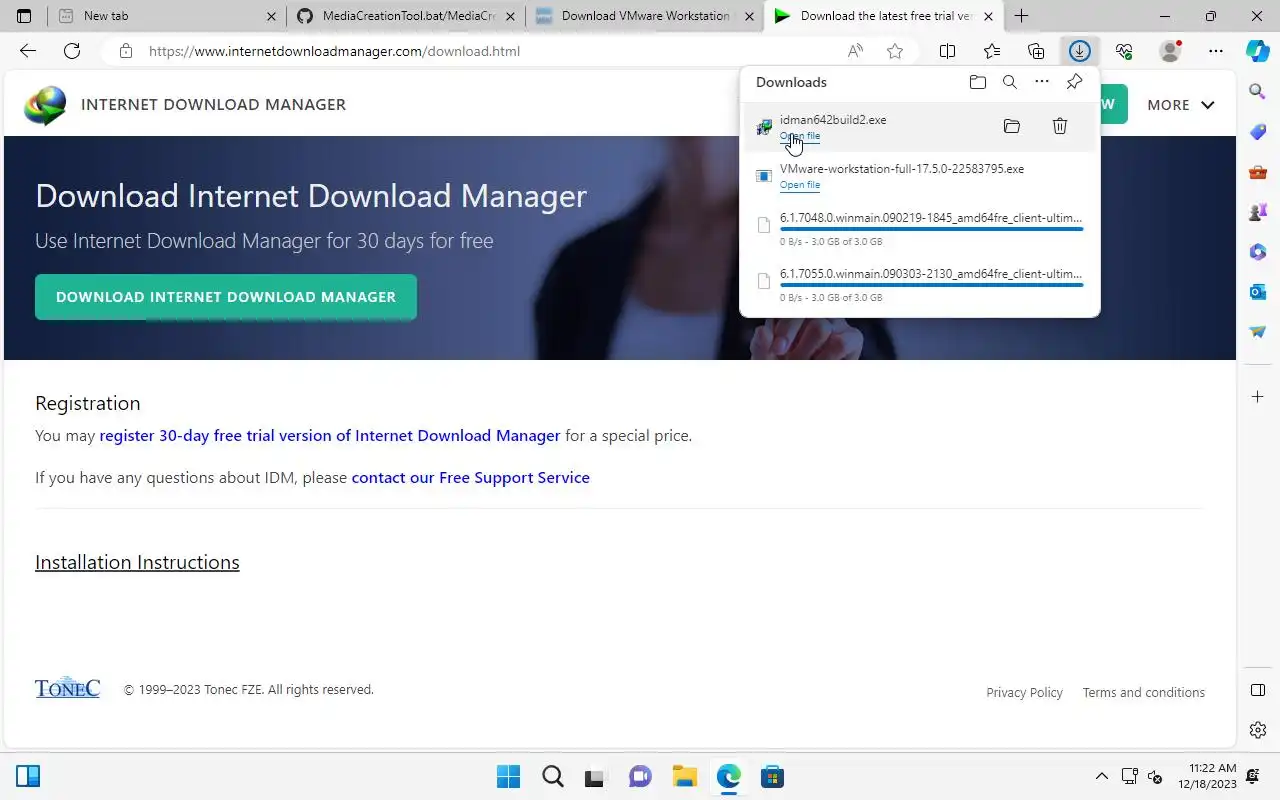
Task: Click the address bar URL field
Action: coord(490,51)
